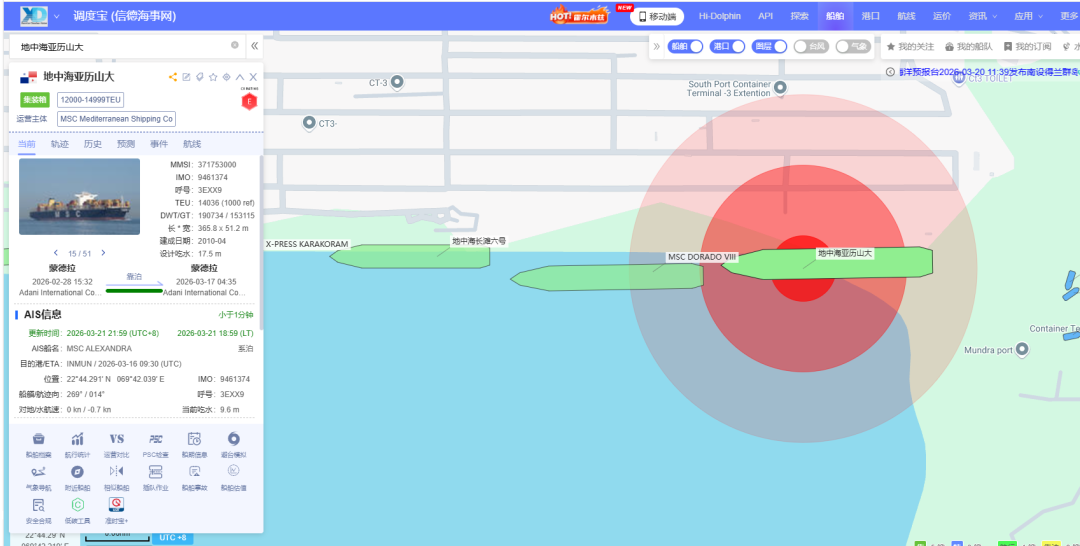Screen dimensions: 1080x546
Task: Open the 船舶档案 ship archive icon
Action: [38, 440]
